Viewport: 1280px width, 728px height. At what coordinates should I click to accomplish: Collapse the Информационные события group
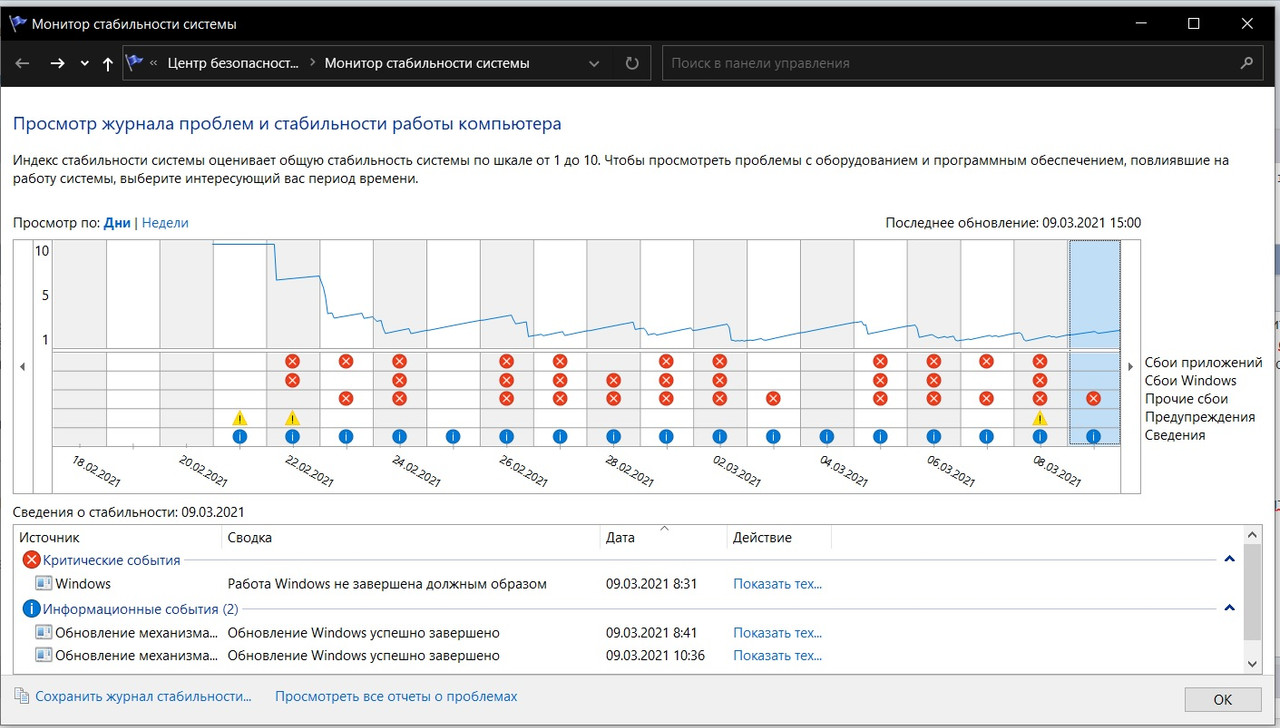[1229, 608]
